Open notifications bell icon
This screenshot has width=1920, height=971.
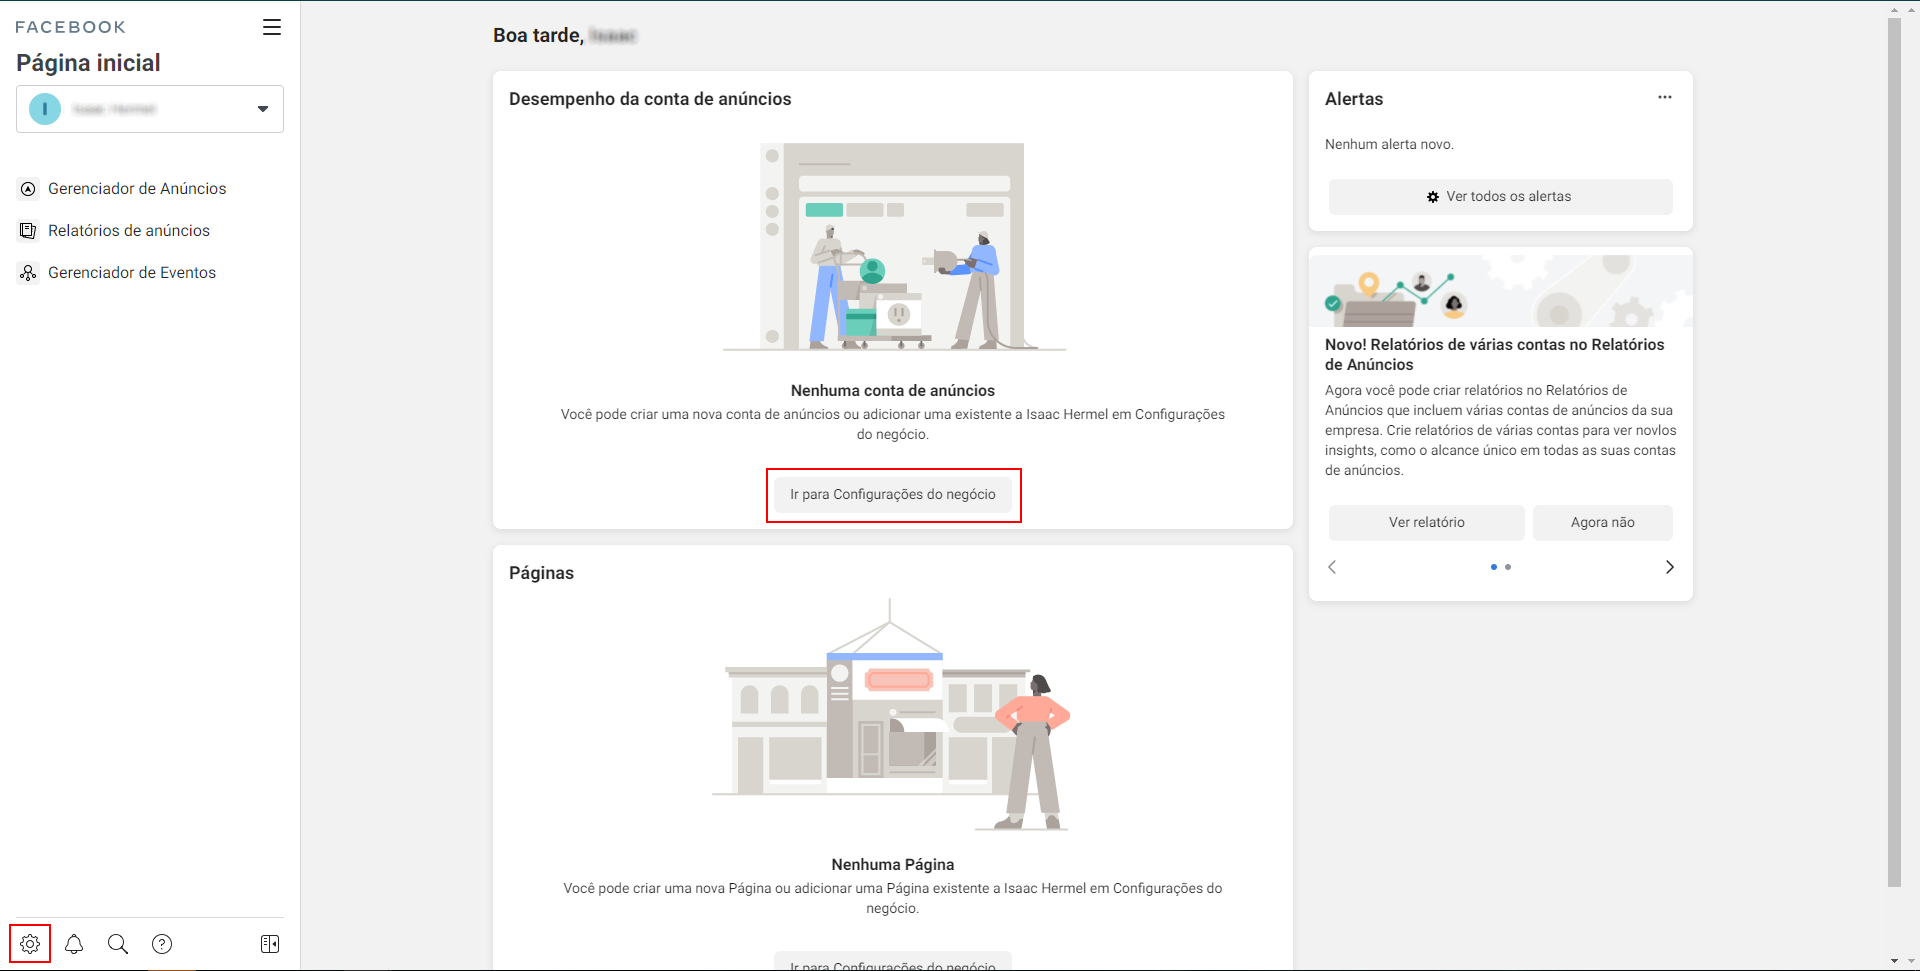click(74, 944)
